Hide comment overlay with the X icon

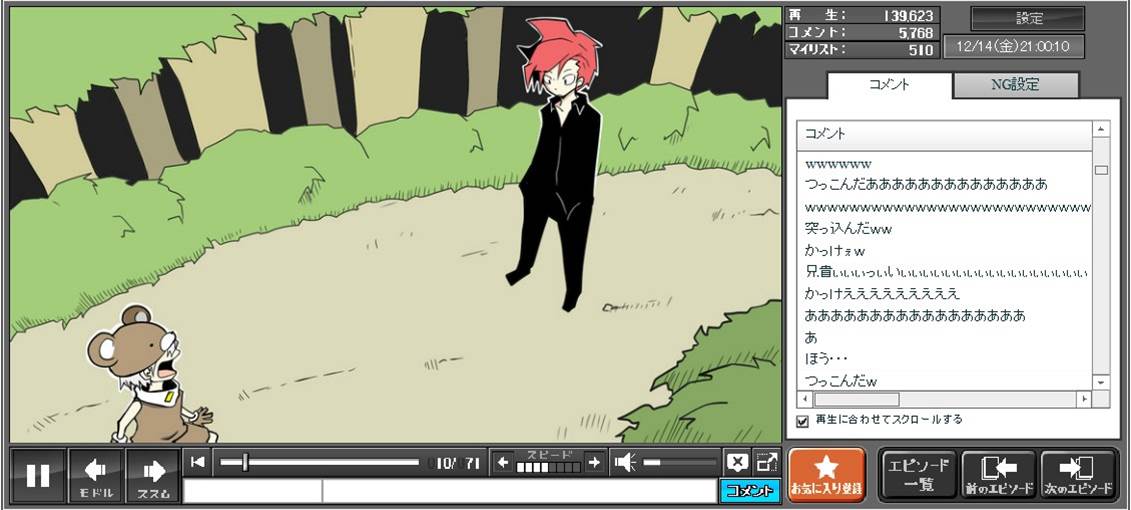[x=737, y=462]
